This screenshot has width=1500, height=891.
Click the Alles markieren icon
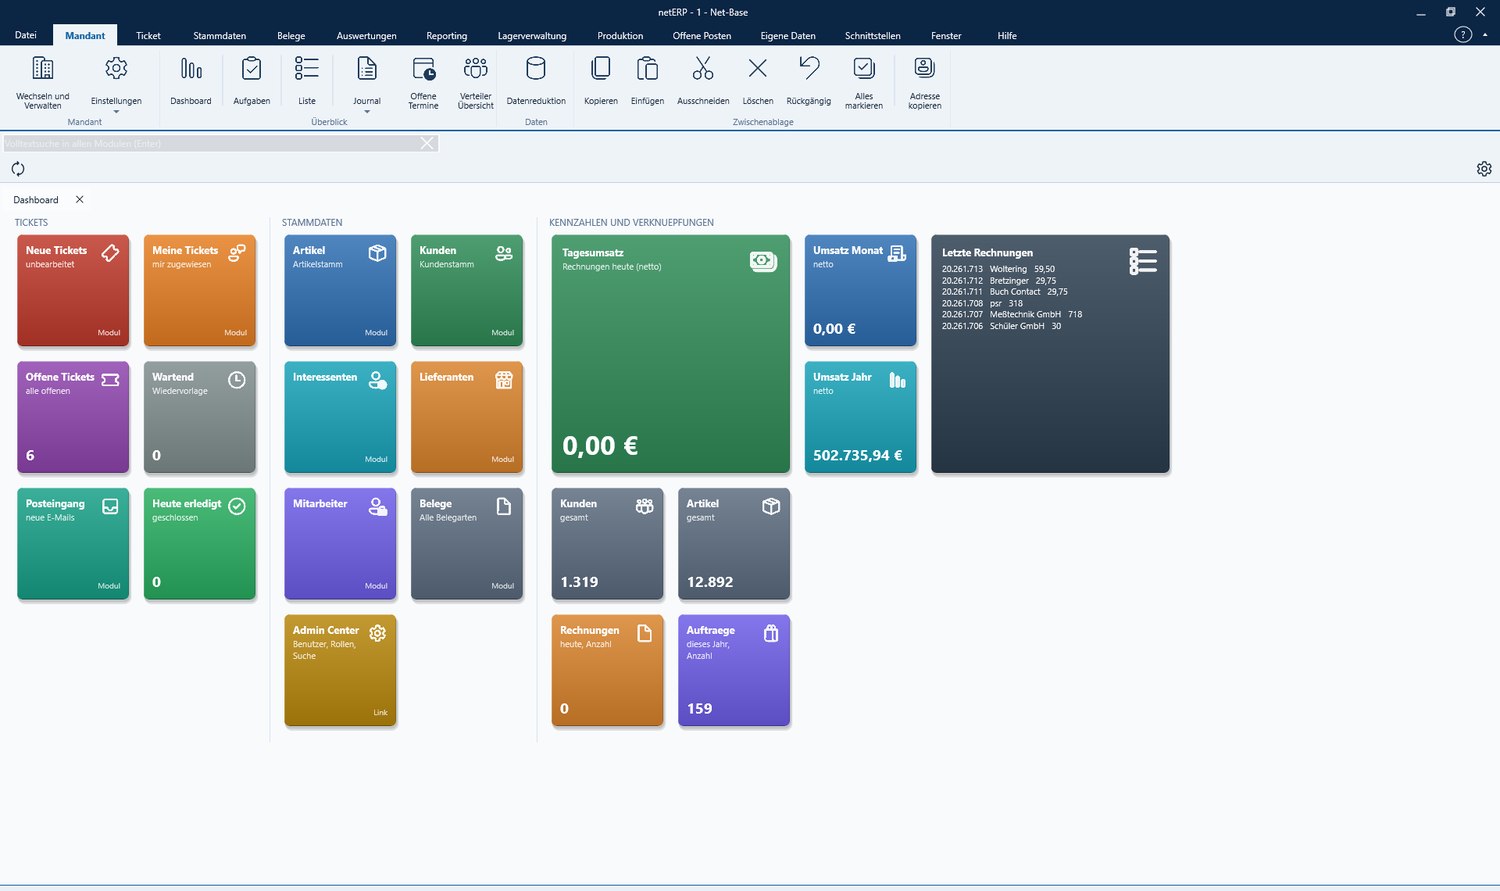pyautogui.click(x=864, y=69)
